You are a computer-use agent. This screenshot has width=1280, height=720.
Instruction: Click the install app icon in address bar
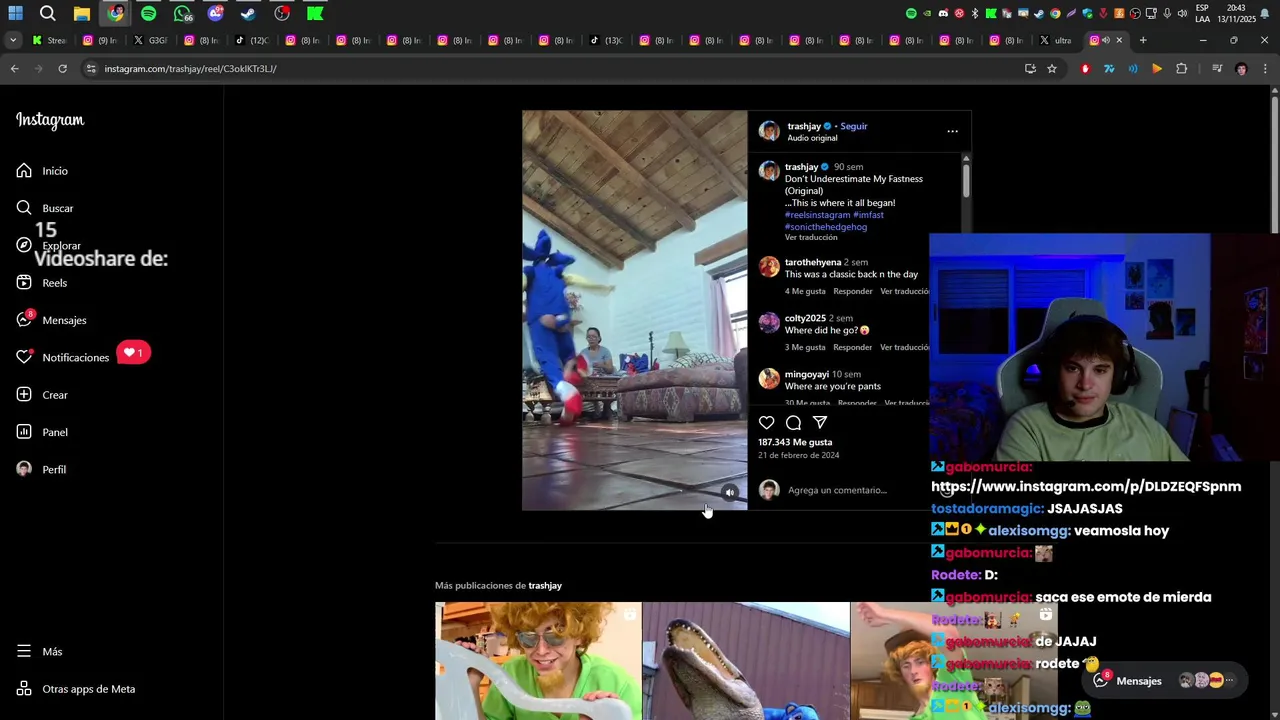coord(1030,69)
